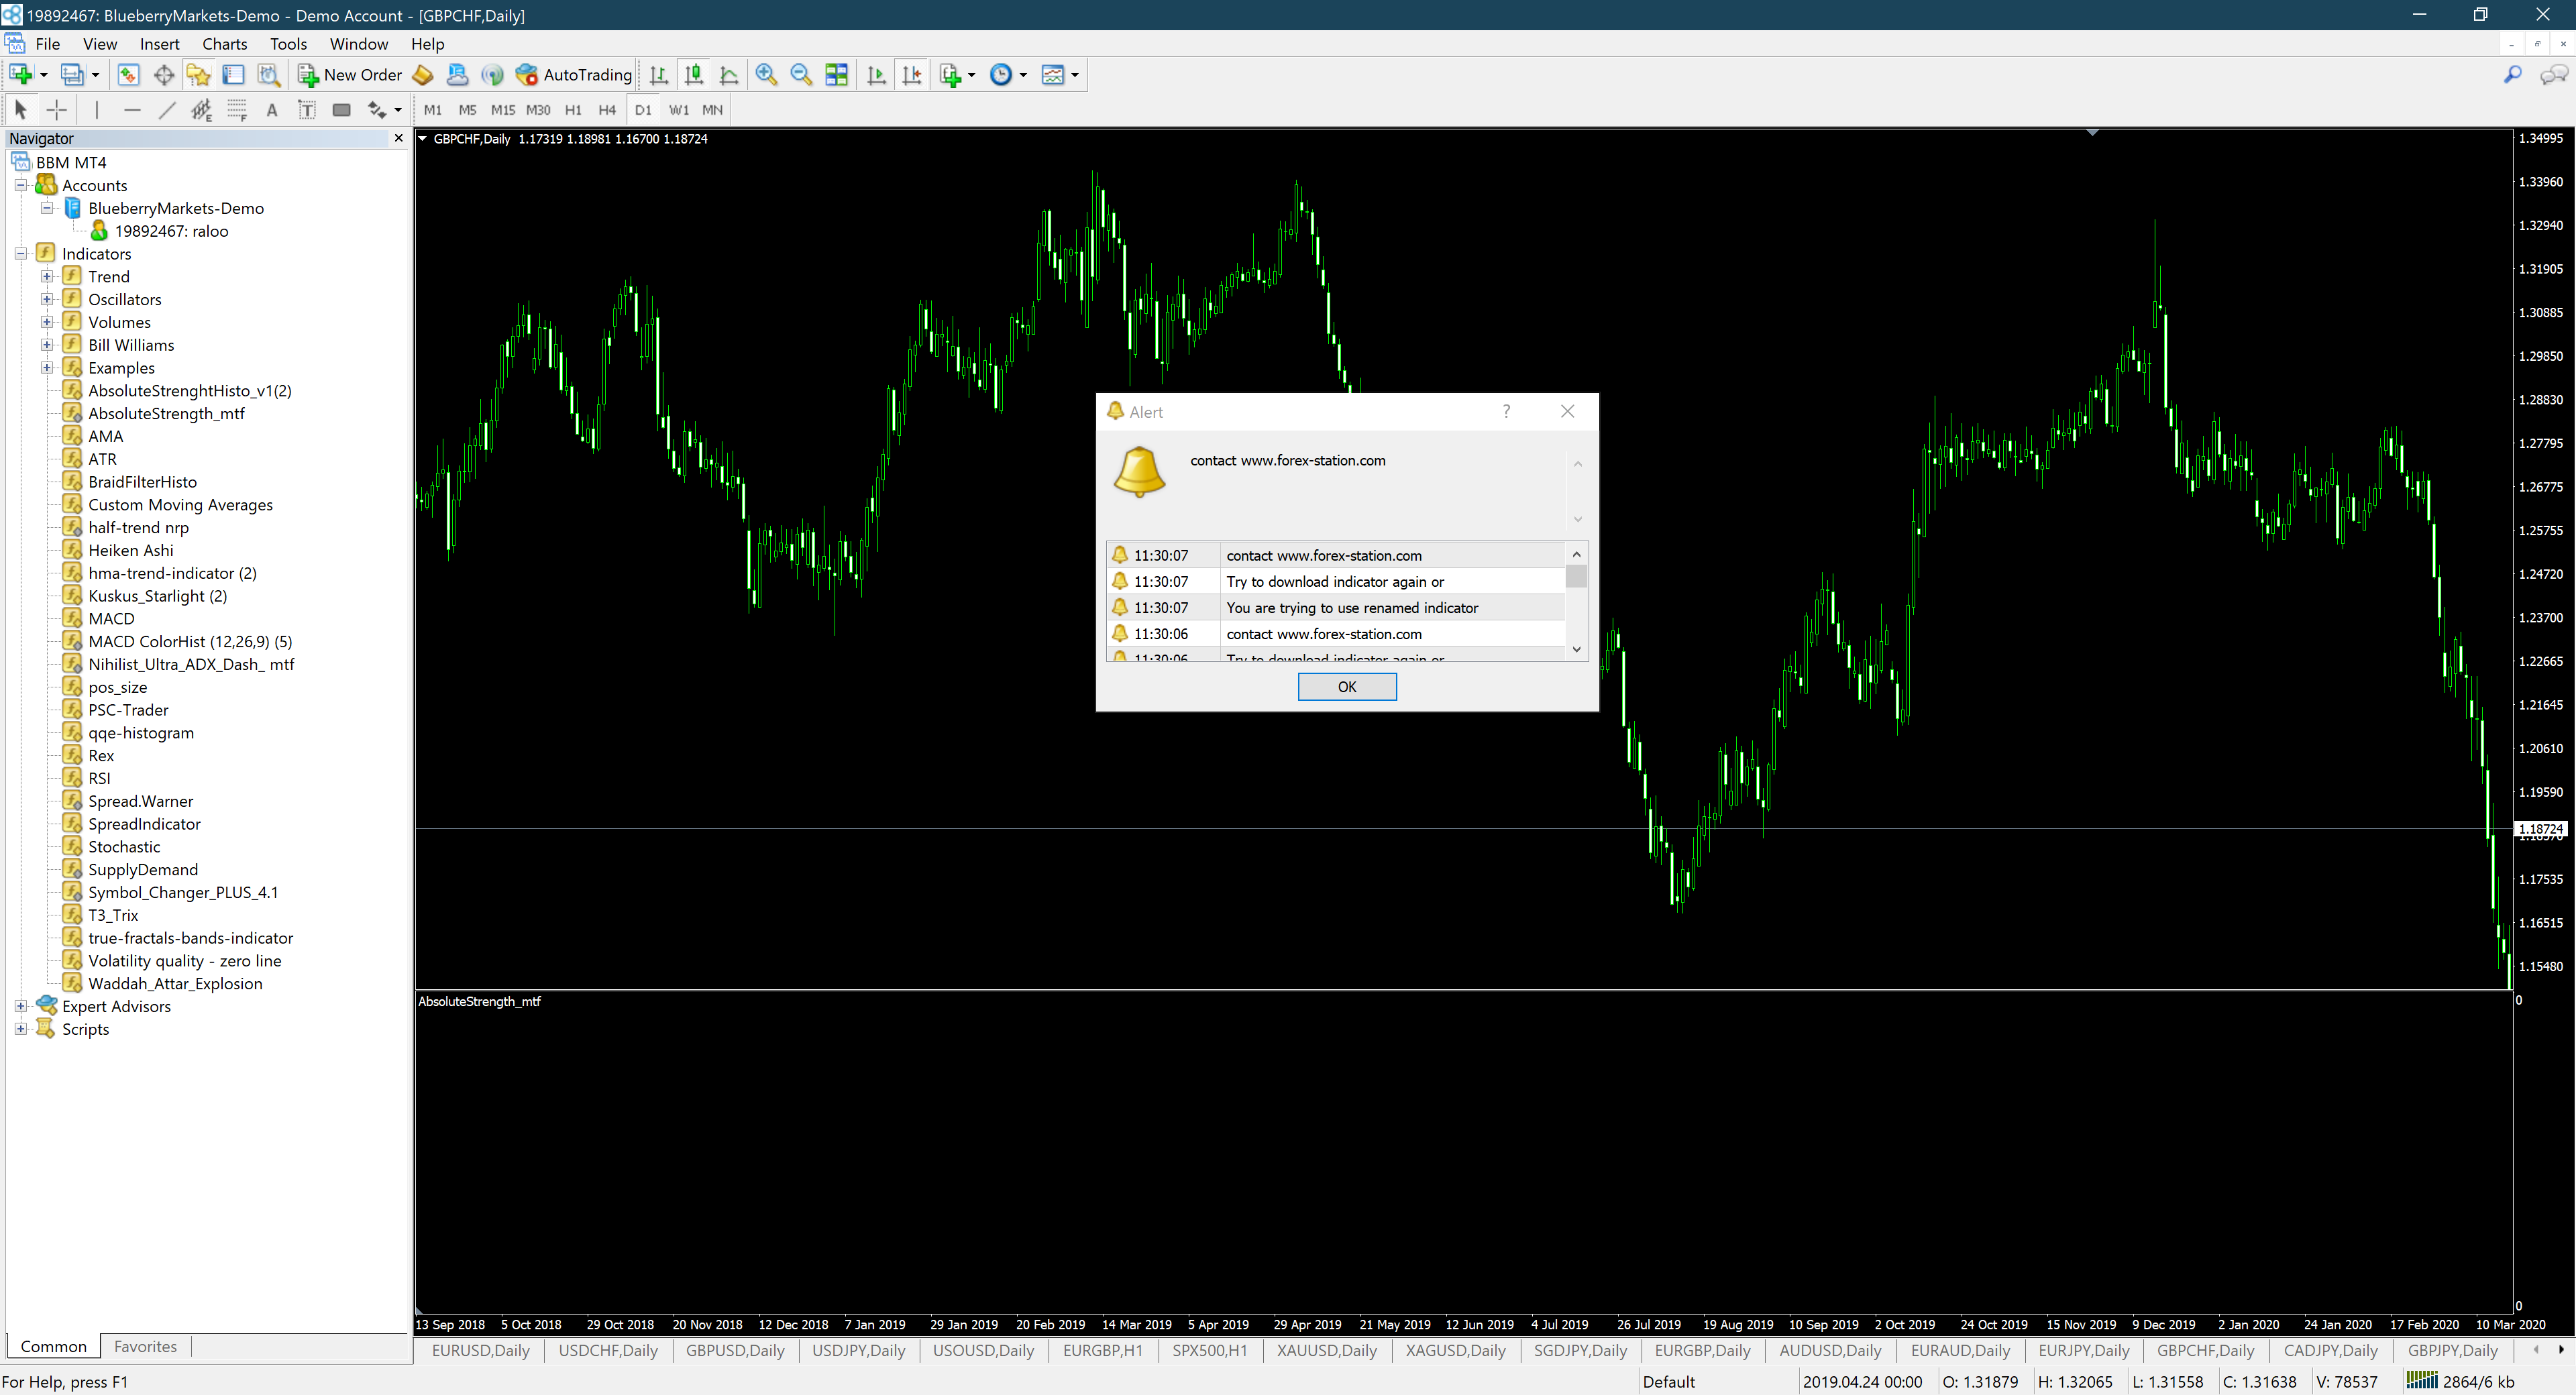Click OK in the Alert dialog

coord(1347,687)
